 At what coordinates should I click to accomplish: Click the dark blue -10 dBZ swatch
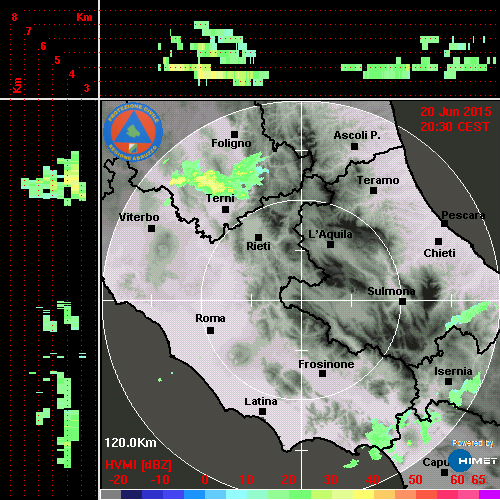point(153,494)
